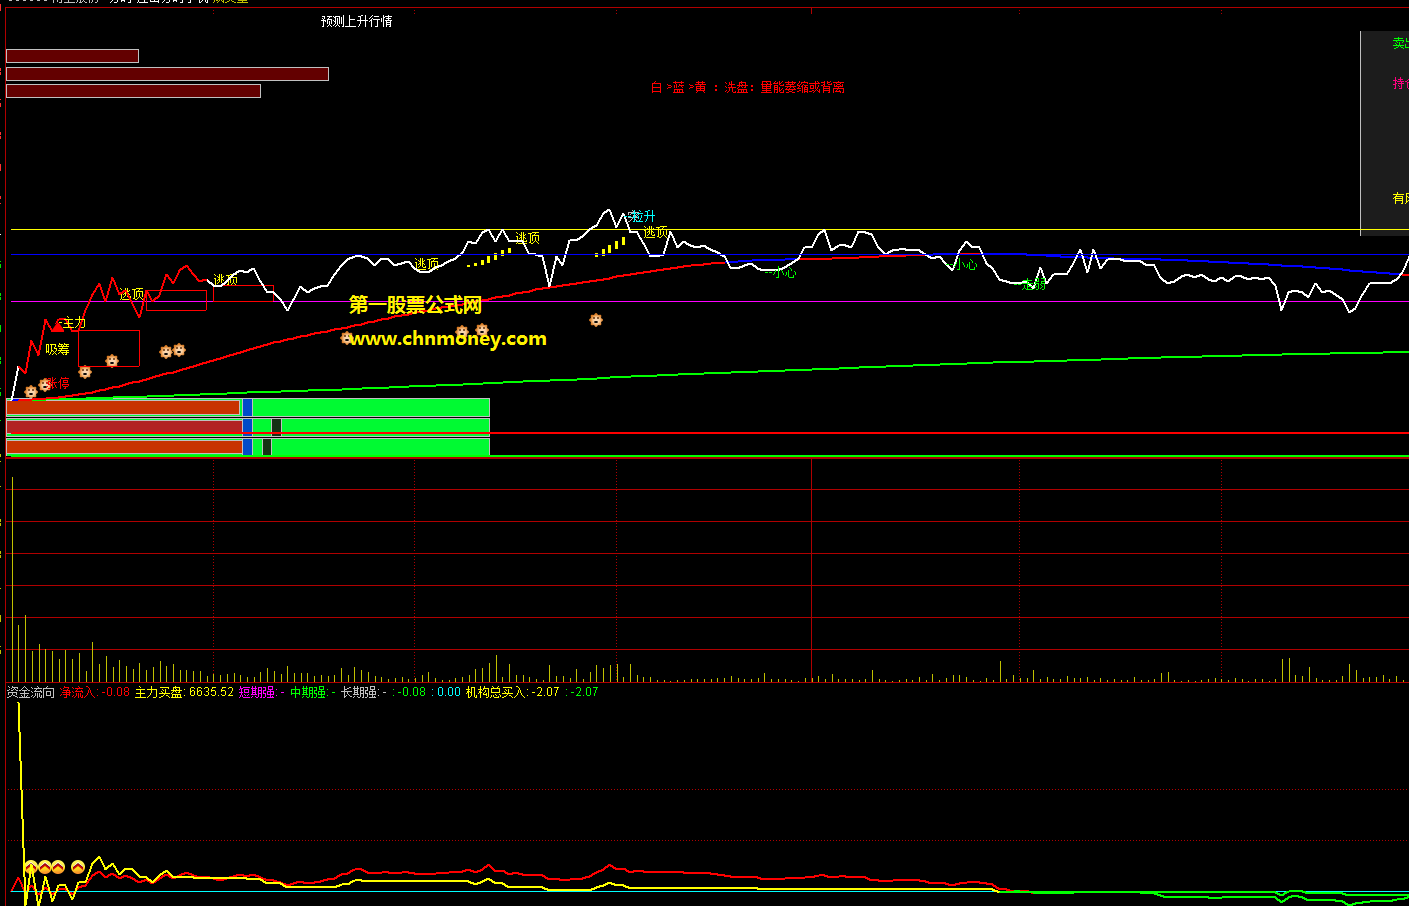1409x906 pixels.
Task: Click the 资金流向 indicator name
Action: tap(30, 692)
